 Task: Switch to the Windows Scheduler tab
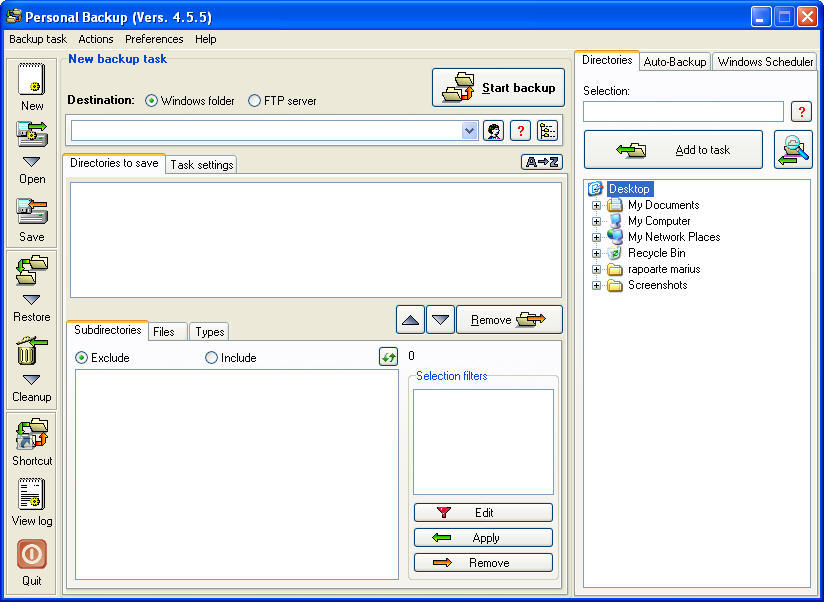(765, 61)
